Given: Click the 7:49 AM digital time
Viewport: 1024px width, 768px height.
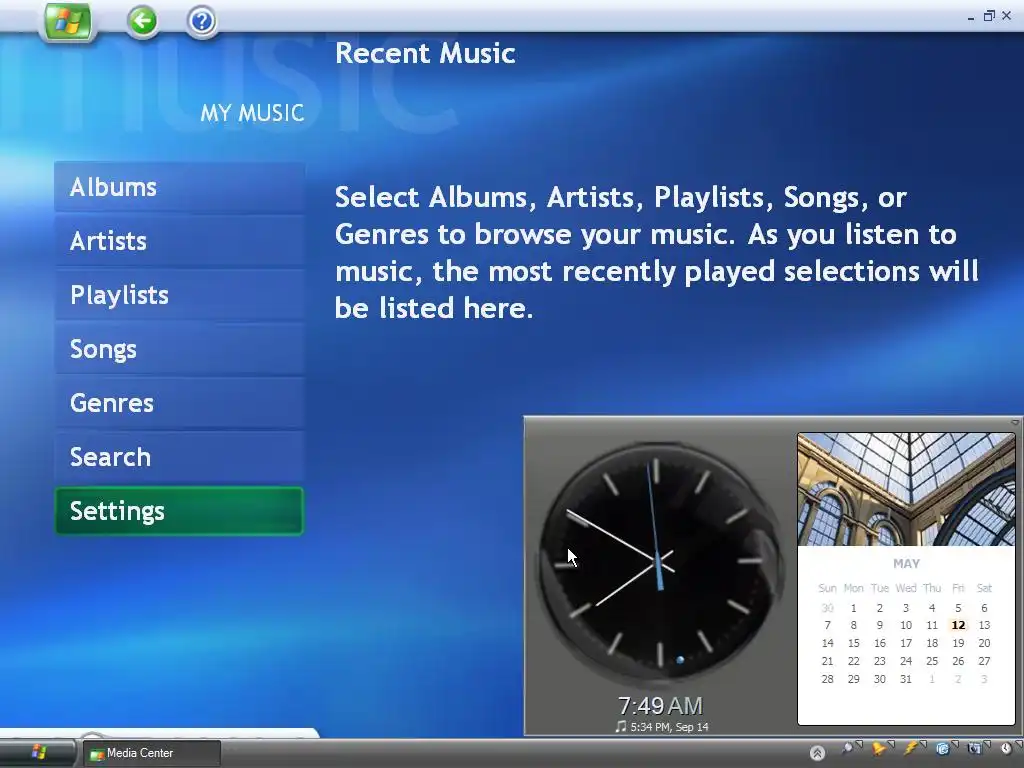Looking at the screenshot, I should point(660,706).
